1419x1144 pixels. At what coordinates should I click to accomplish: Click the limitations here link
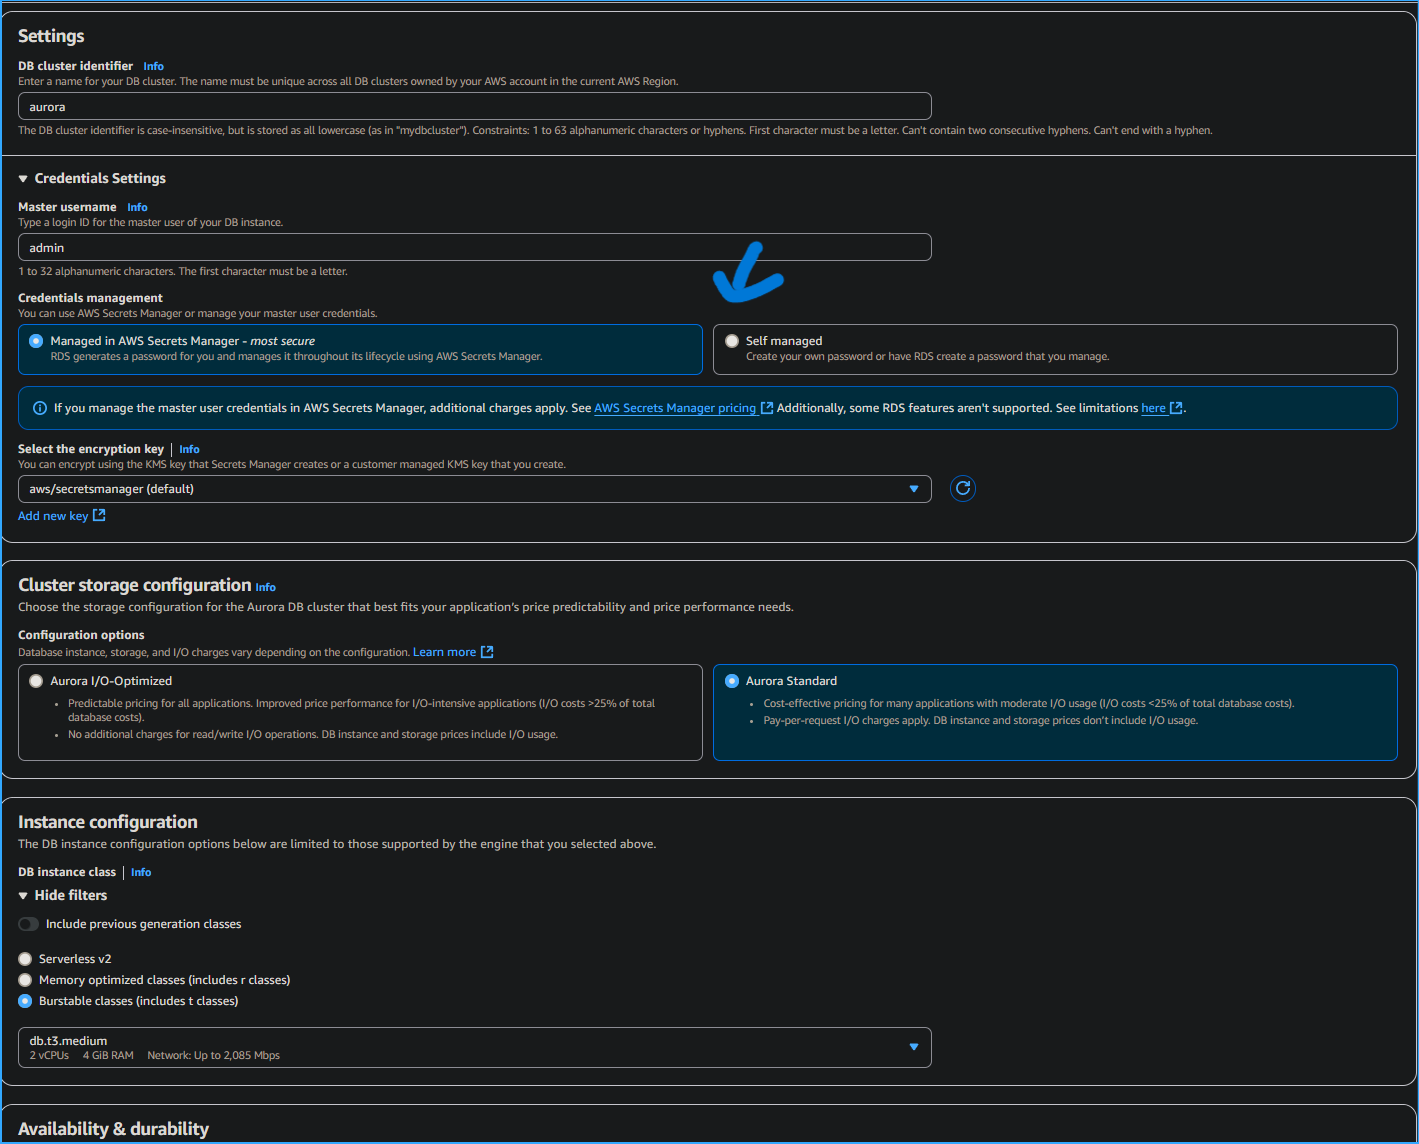tap(1154, 407)
